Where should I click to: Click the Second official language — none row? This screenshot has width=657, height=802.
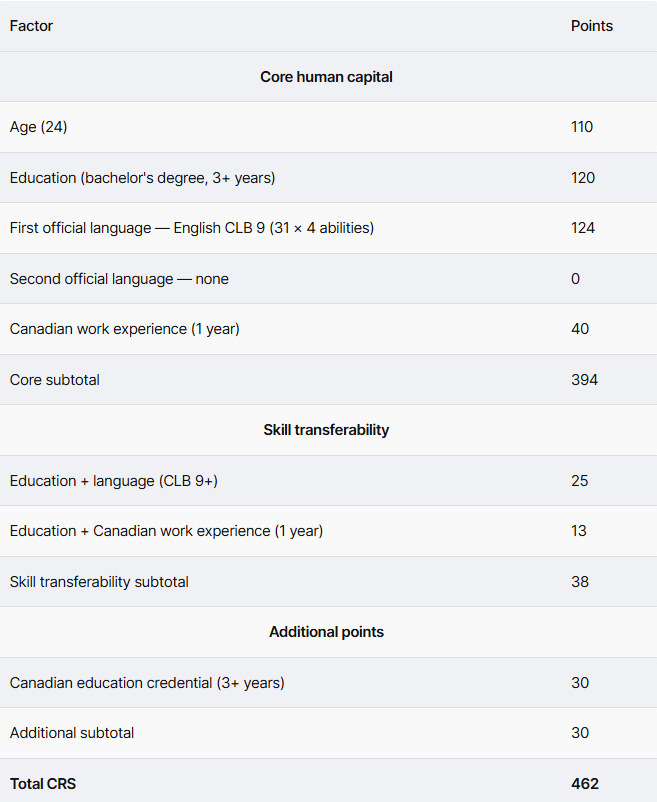119,279
